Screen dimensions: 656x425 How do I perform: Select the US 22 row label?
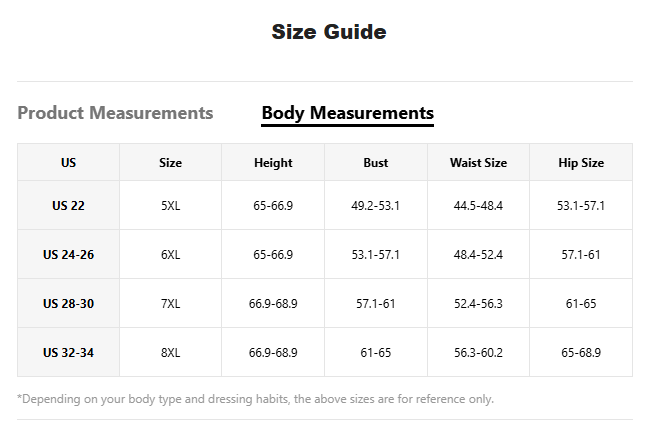[x=68, y=206]
